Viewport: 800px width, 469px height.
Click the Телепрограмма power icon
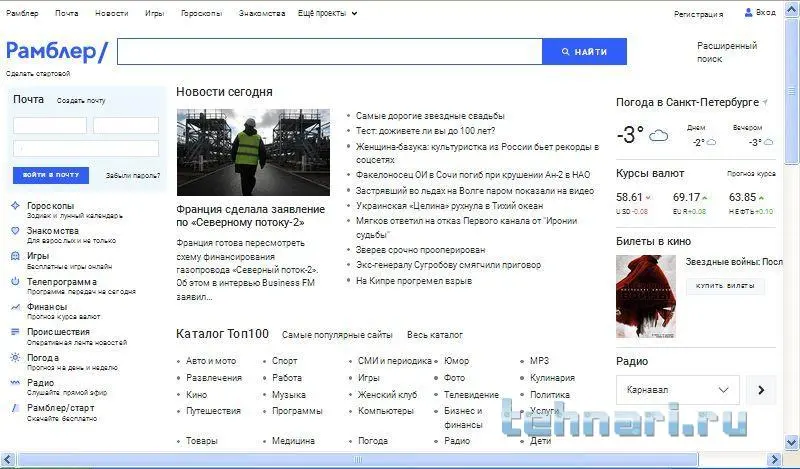pyautogui.click(x=15, y=281)
